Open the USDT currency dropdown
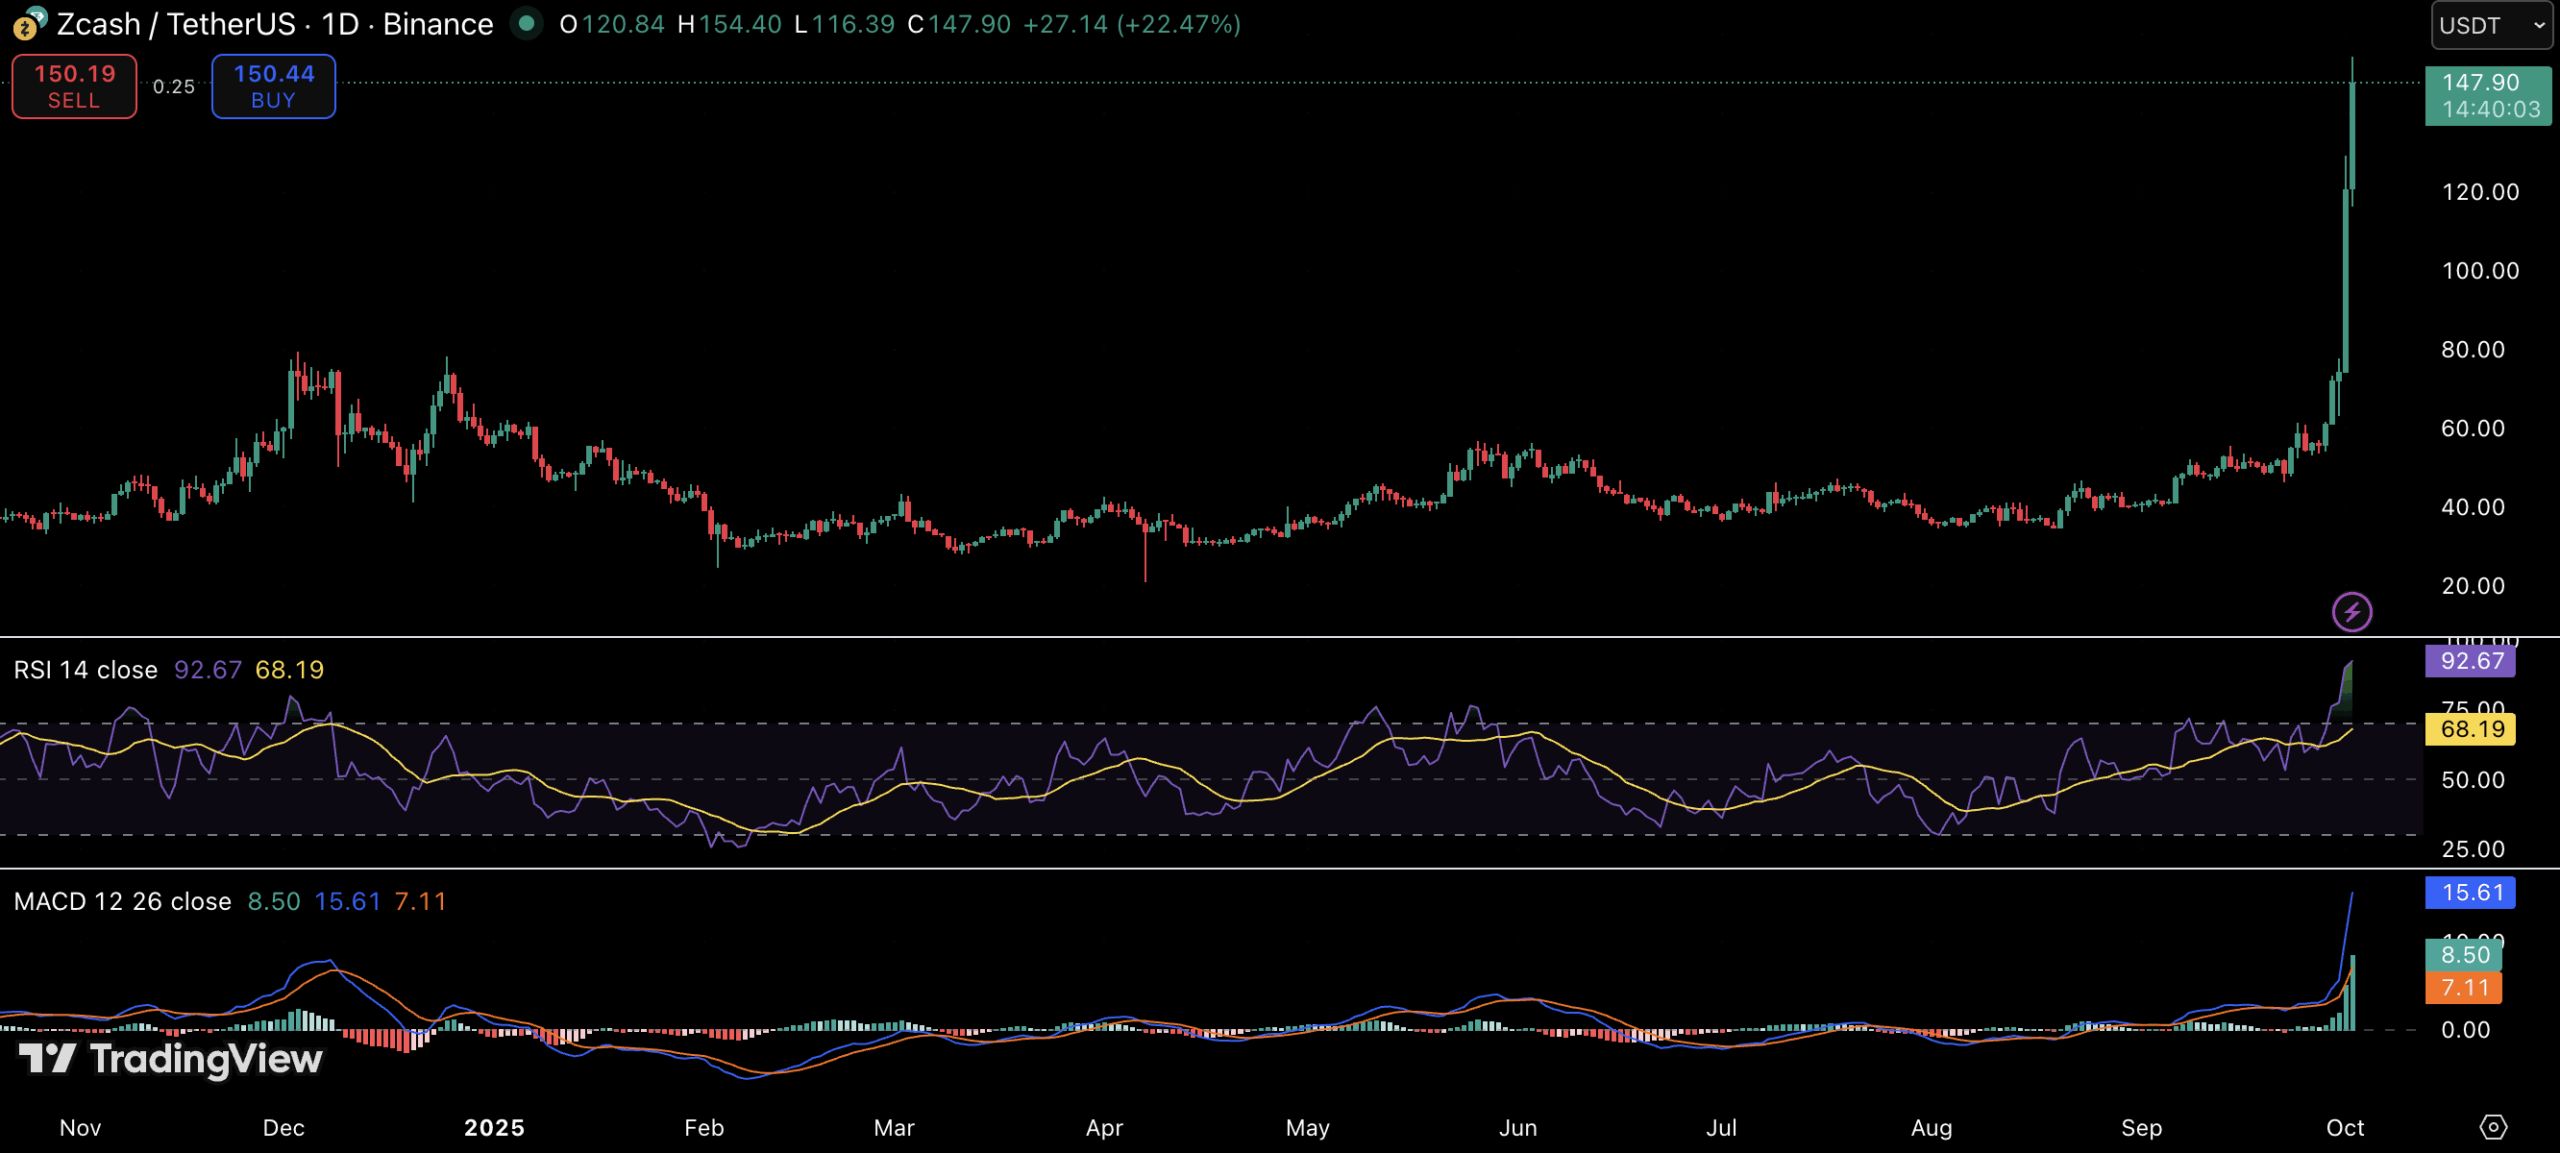This screenshot has width=2560, height=1153. click(2491, 25)
